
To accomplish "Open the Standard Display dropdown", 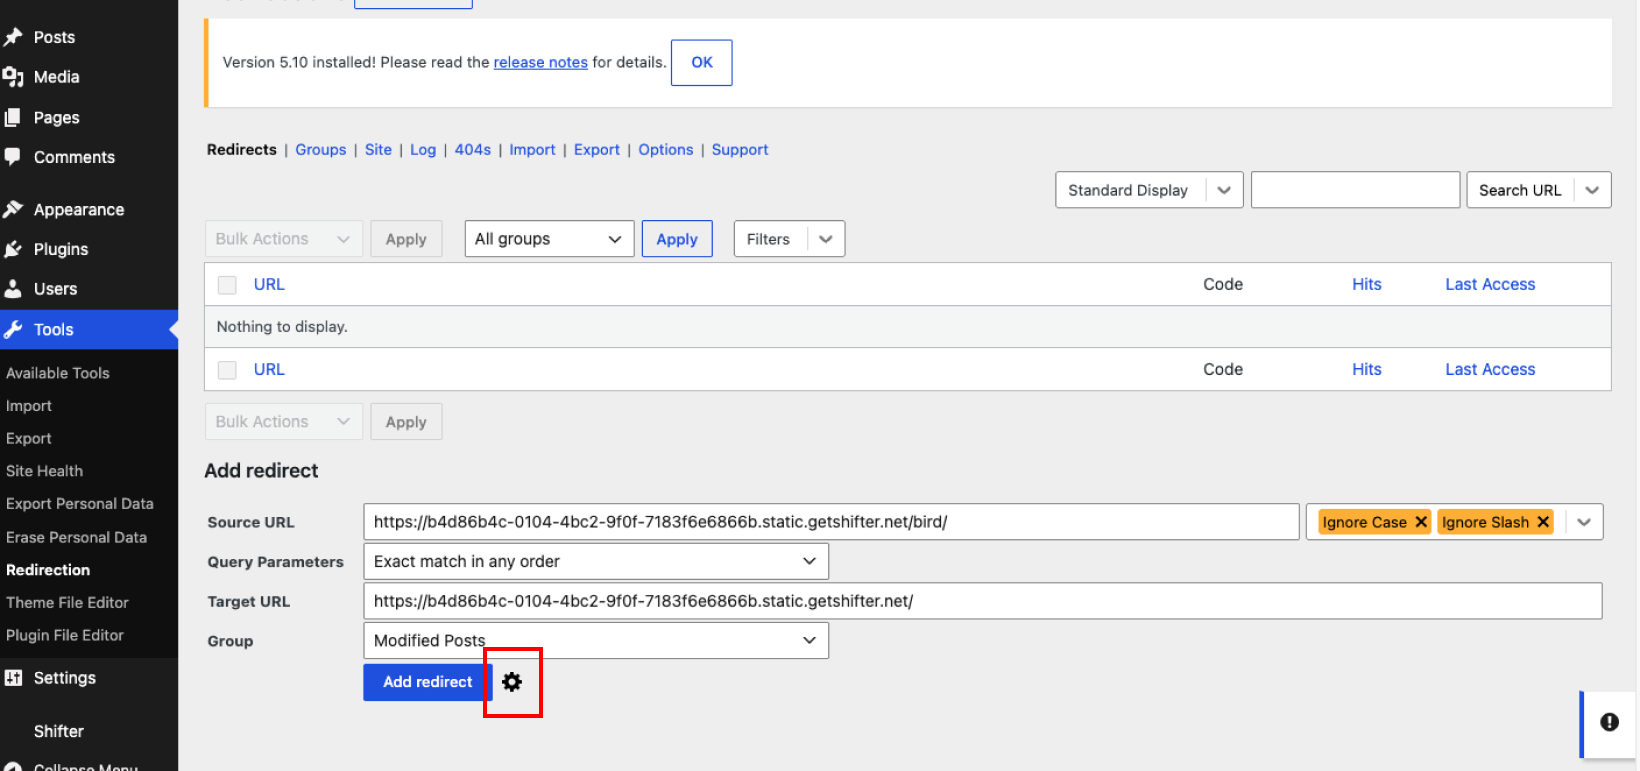I will [1149, 190].
